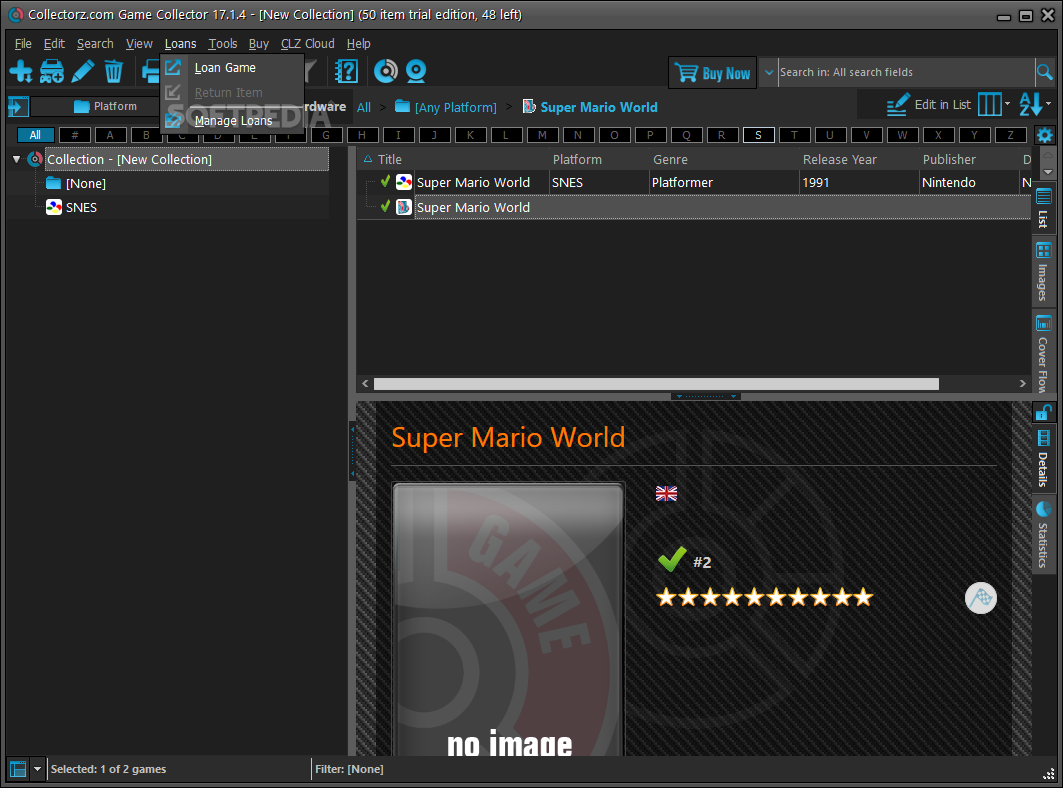Click the [Any Platform] breadcrumb link
The width and height of the screenshot is (1063, 788).
click(456, 107)
